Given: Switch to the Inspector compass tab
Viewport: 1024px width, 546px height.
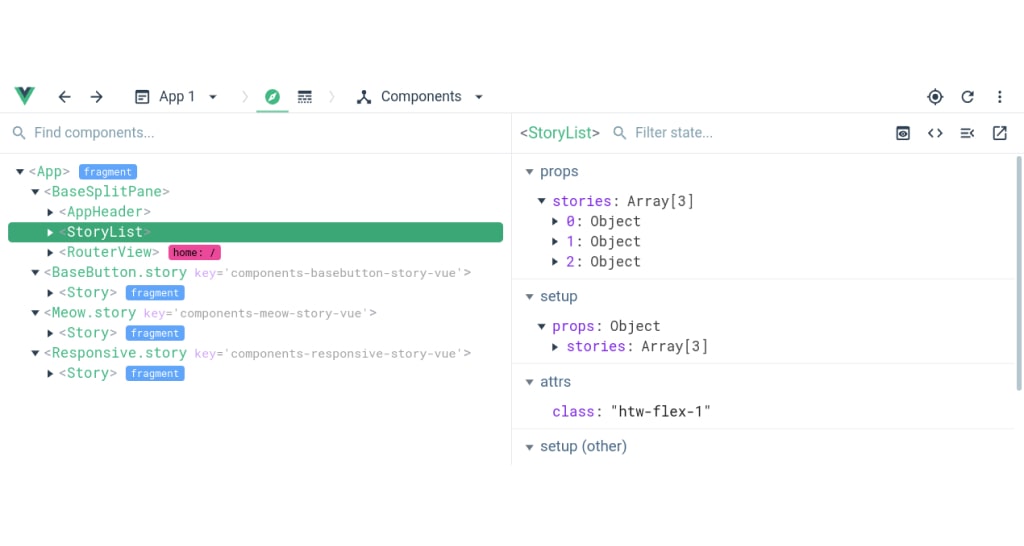Looking at the screenshot, I should click(272, 97).
